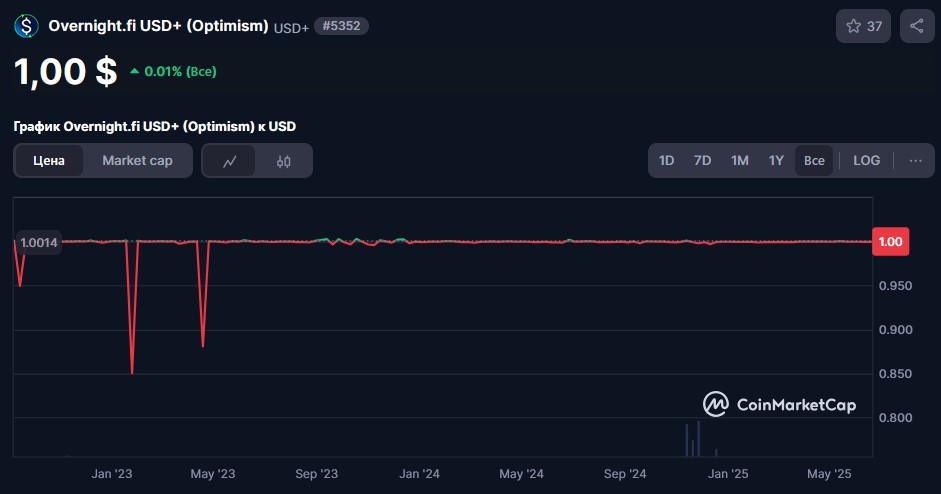941x494 pixels.
Task: Click the USD+ ticker symbol
Action: pyautogui.click(x=291, y=28)
